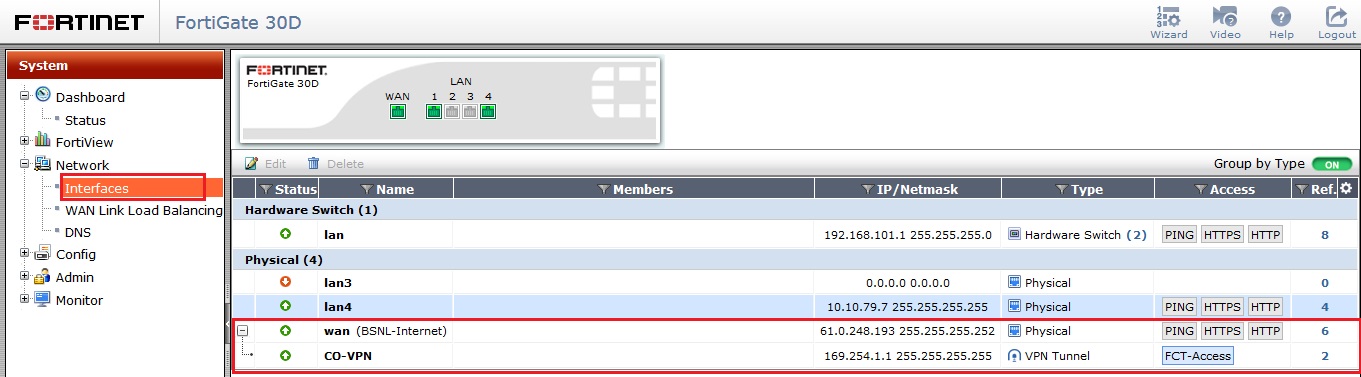Open the Config menu item

[x=76, y=254]
